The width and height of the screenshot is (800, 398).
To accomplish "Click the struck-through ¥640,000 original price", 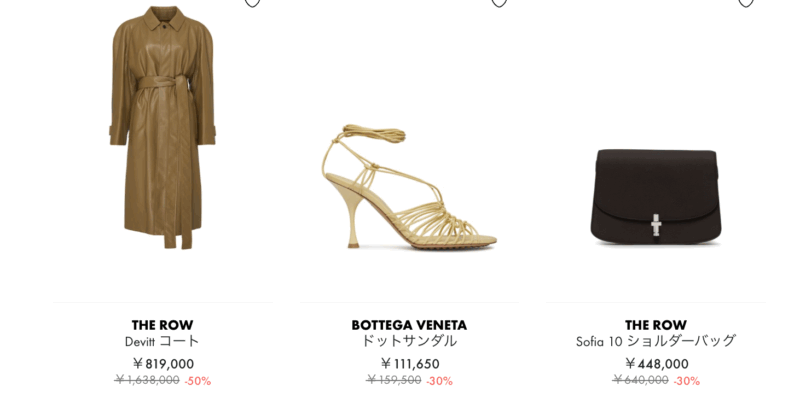I will 641,380.
